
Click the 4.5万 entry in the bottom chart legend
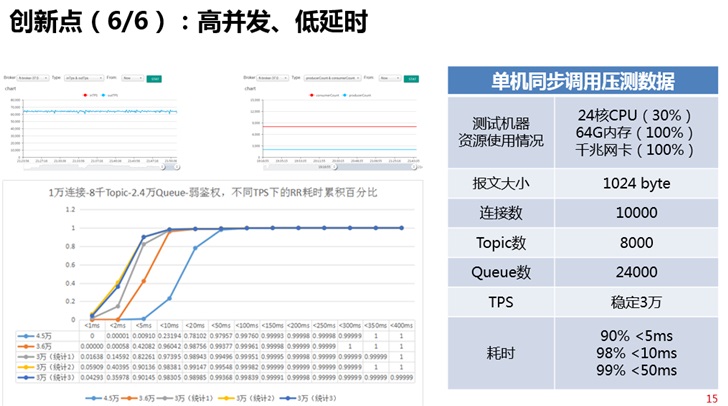pyautogui.click(x=103, y=398)
